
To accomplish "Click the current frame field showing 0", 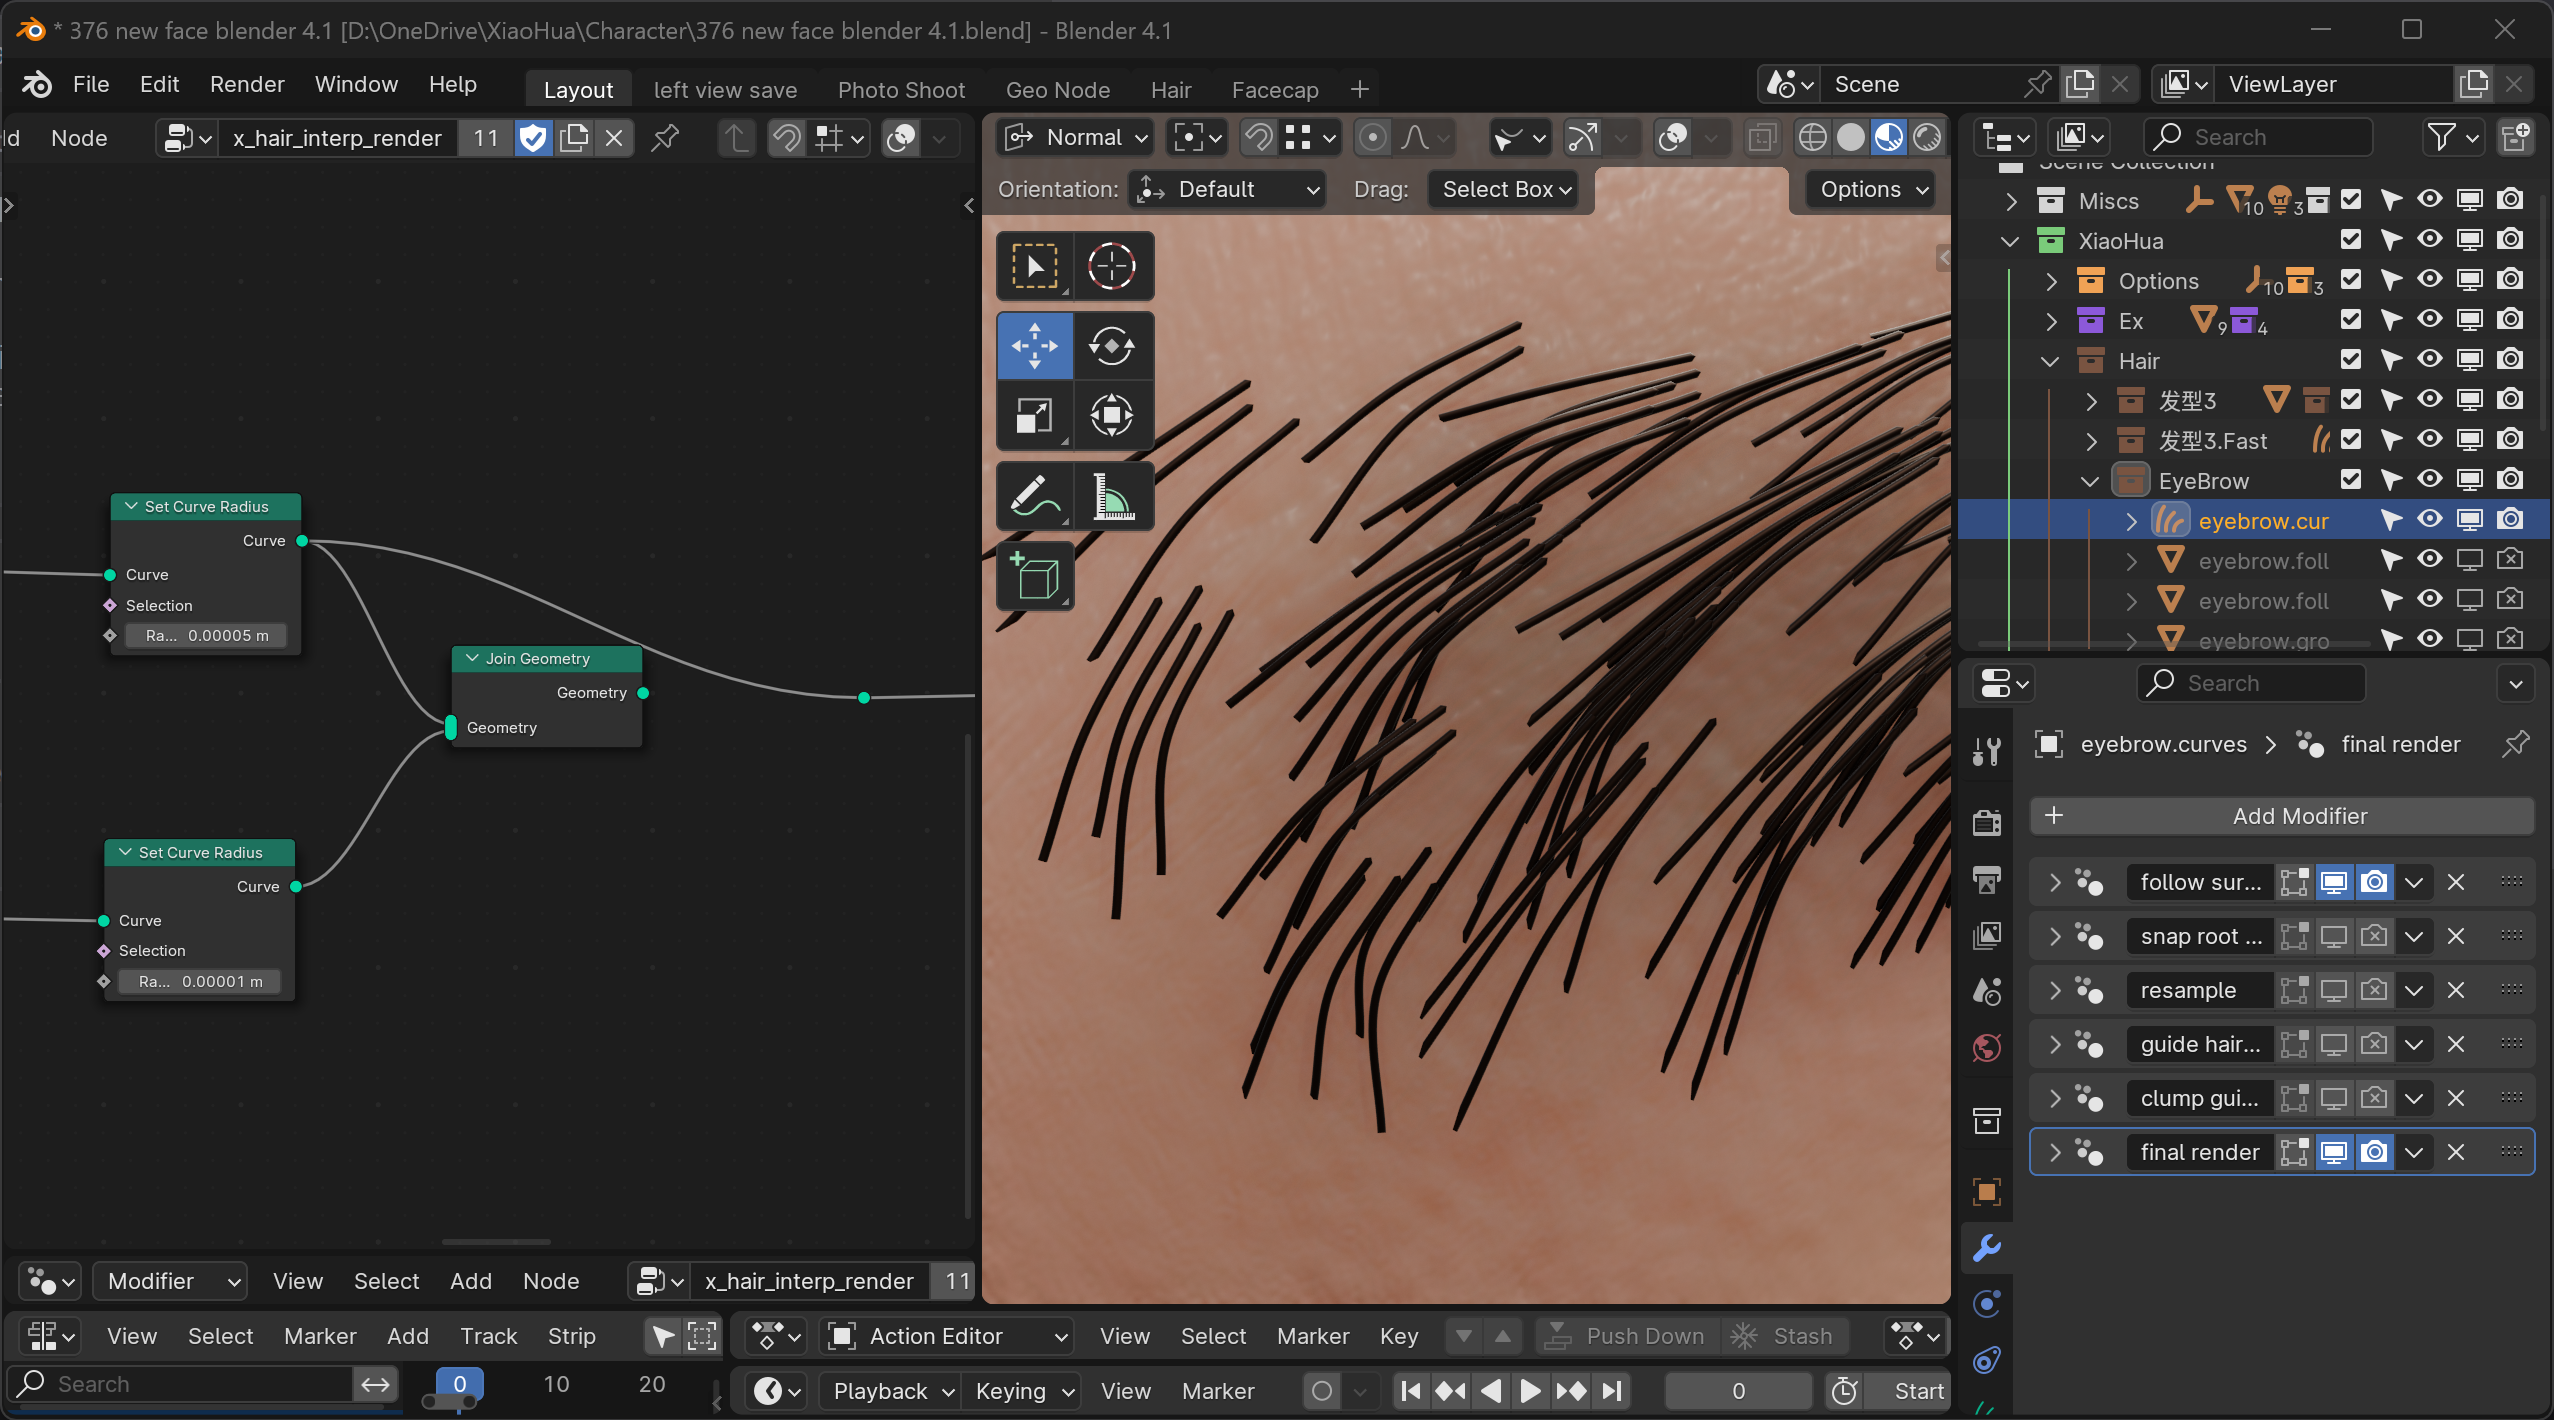I will pos(1739,1391).
